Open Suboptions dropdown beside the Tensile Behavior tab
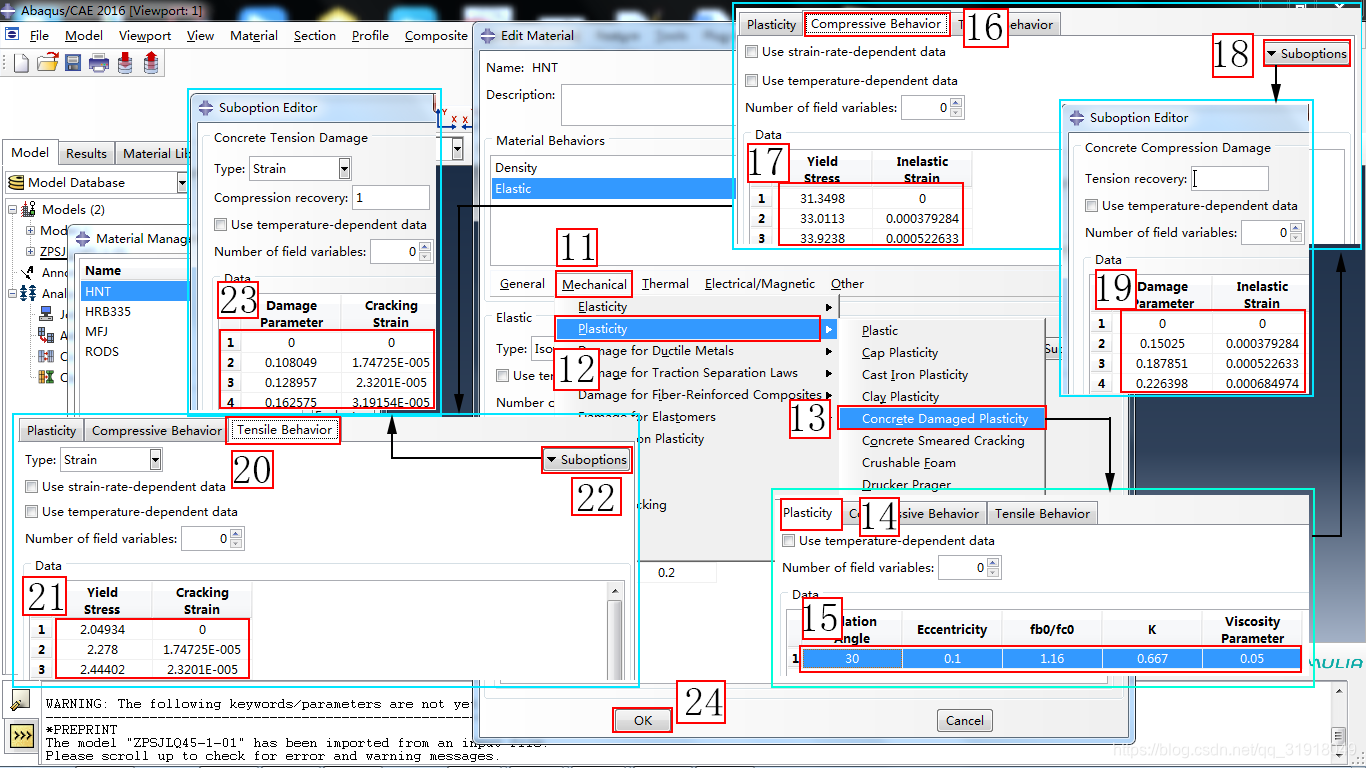This screenshot has height=768, width=1366. coord(586,460)
